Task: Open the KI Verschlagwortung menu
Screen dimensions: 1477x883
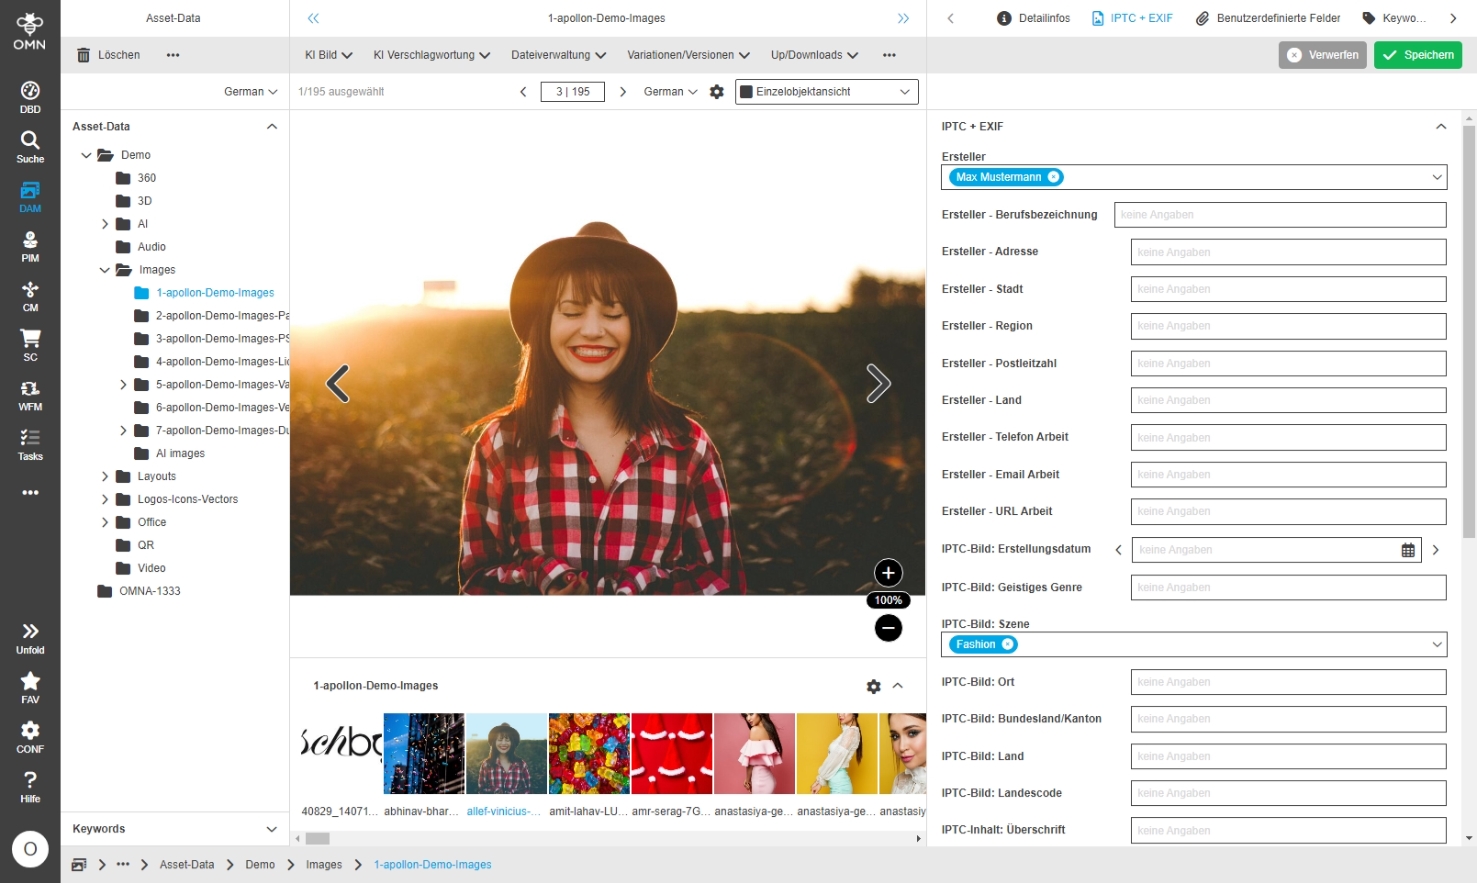Action: click(431, 55)
